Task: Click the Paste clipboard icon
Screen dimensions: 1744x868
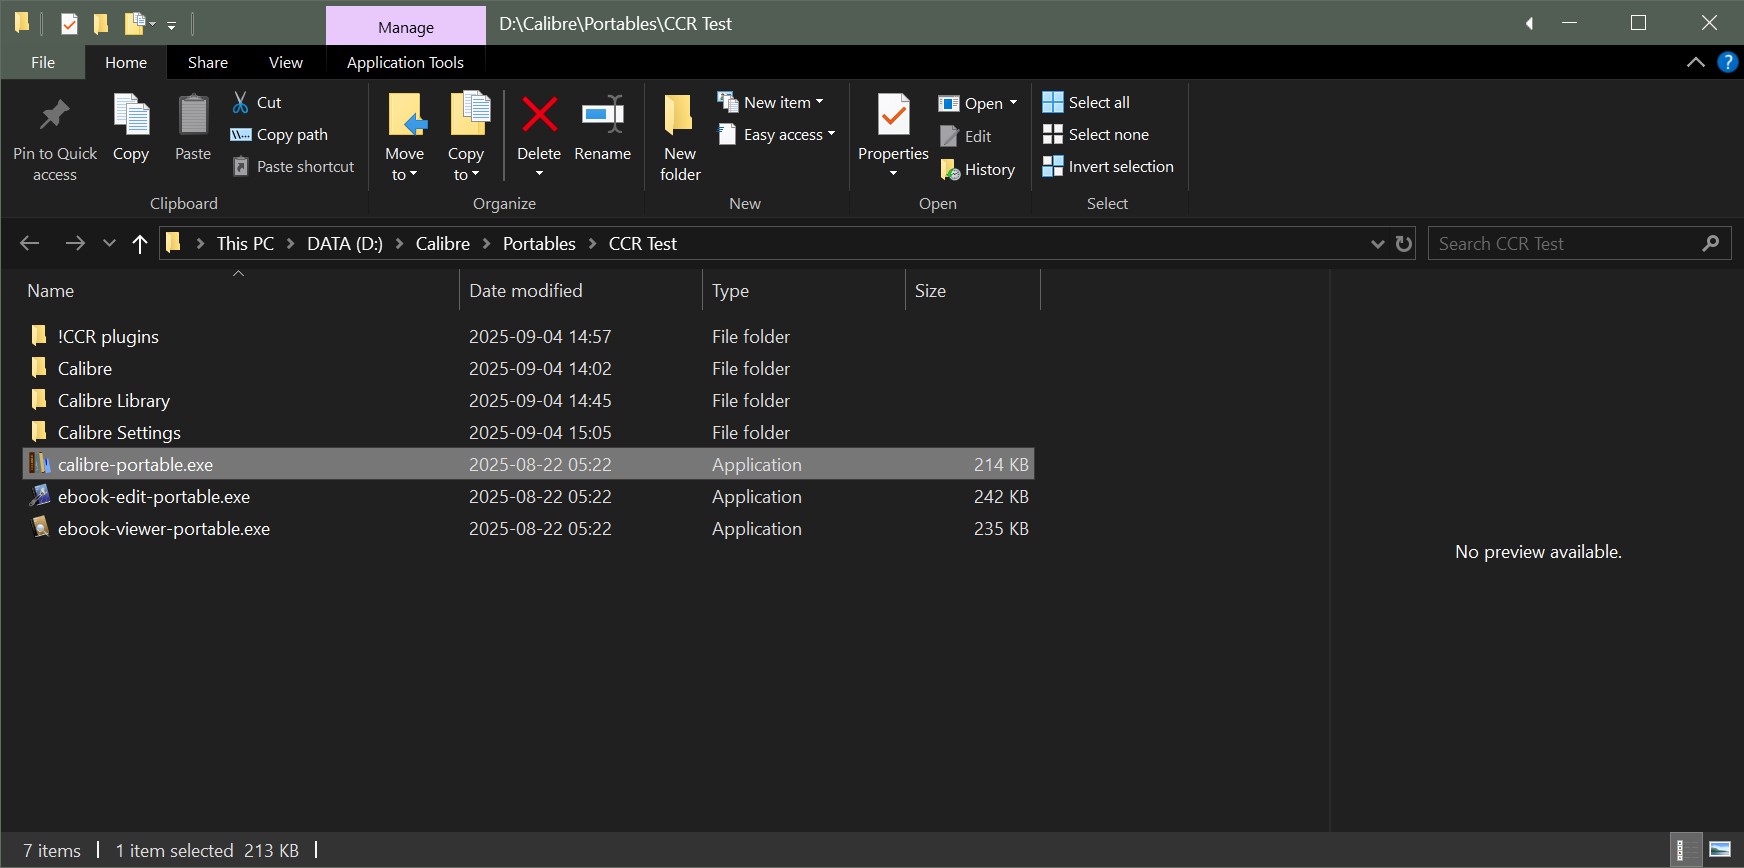Action: pos(193,114)
